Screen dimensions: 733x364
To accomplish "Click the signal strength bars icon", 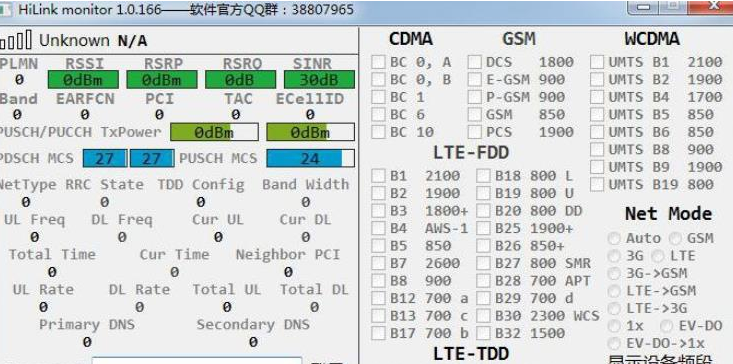I will tap(16, 40).
